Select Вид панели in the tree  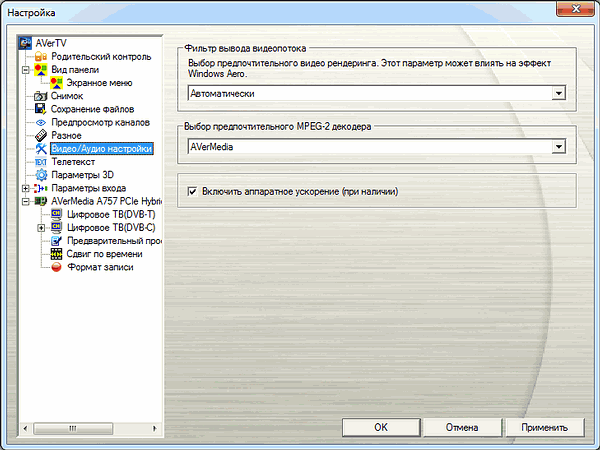pyautogui.click(x=75, y=70)
